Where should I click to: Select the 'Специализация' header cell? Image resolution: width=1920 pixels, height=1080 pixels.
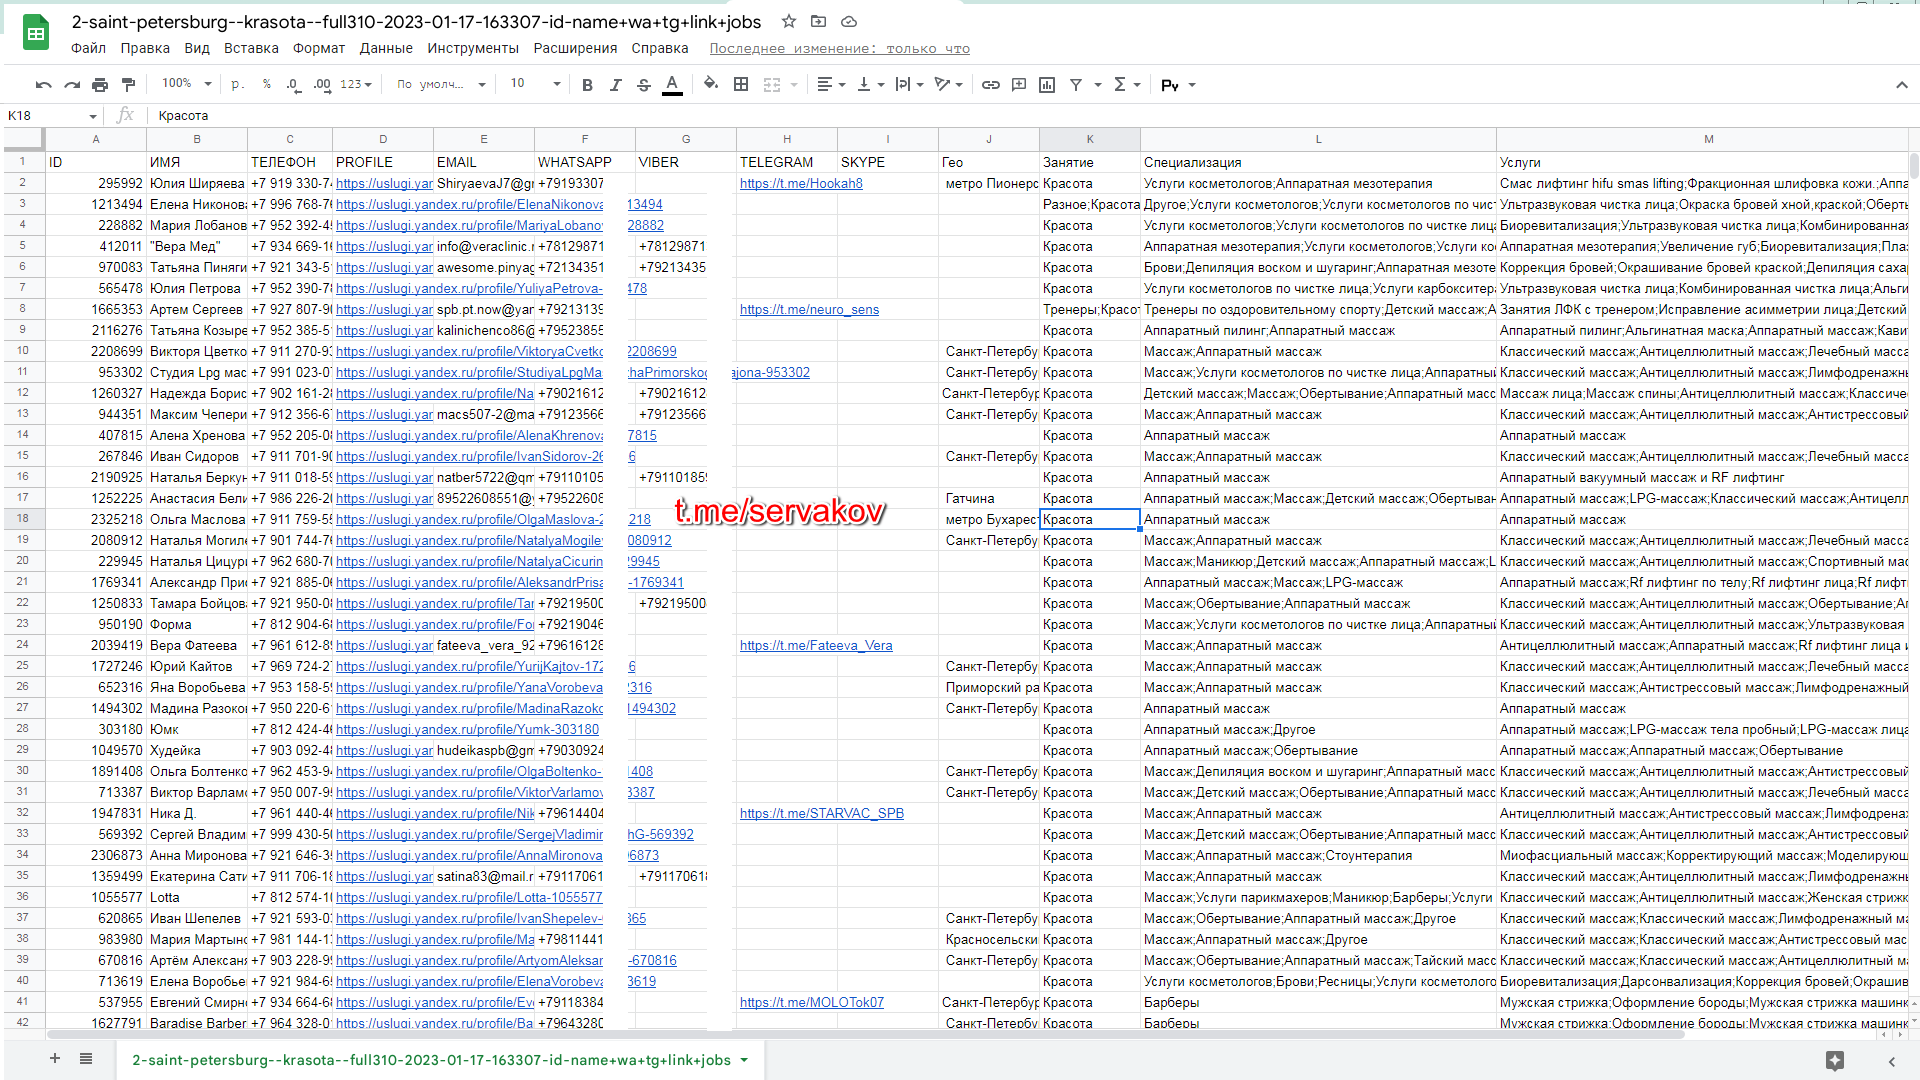(x=1318, y=162)
